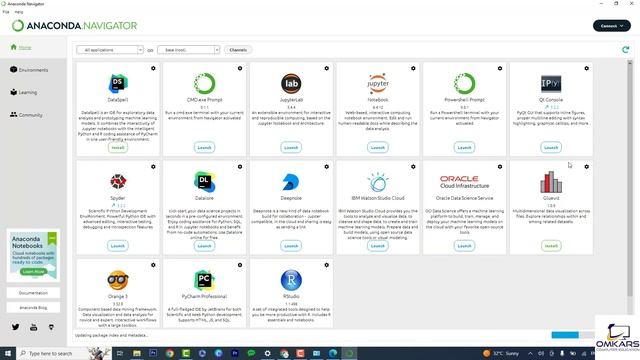Open the DataSpell tile gear options

point(153,69)
